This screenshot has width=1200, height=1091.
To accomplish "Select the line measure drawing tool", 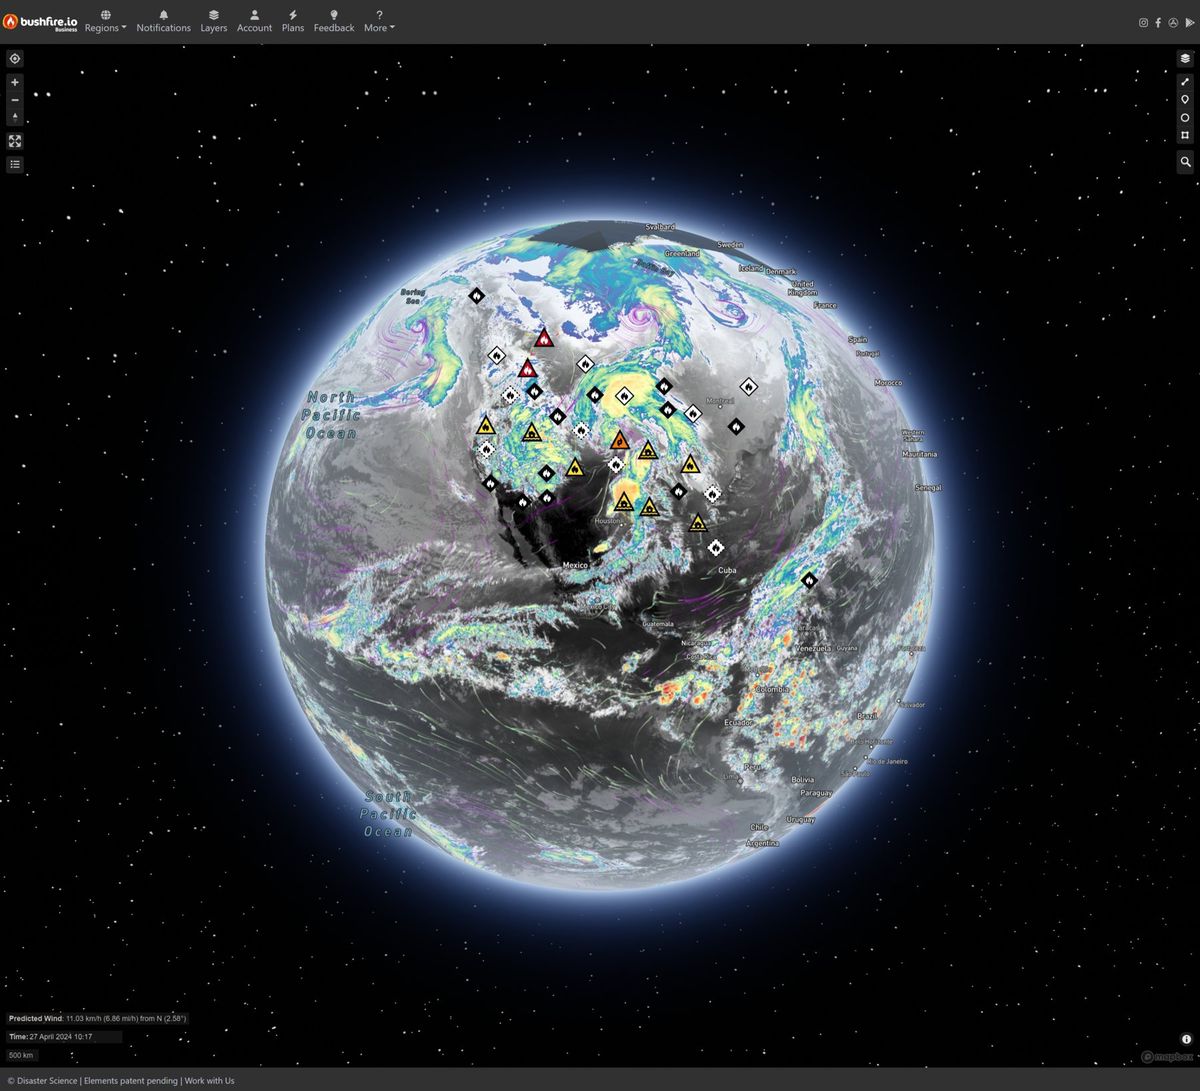I will click(1185, 82).
